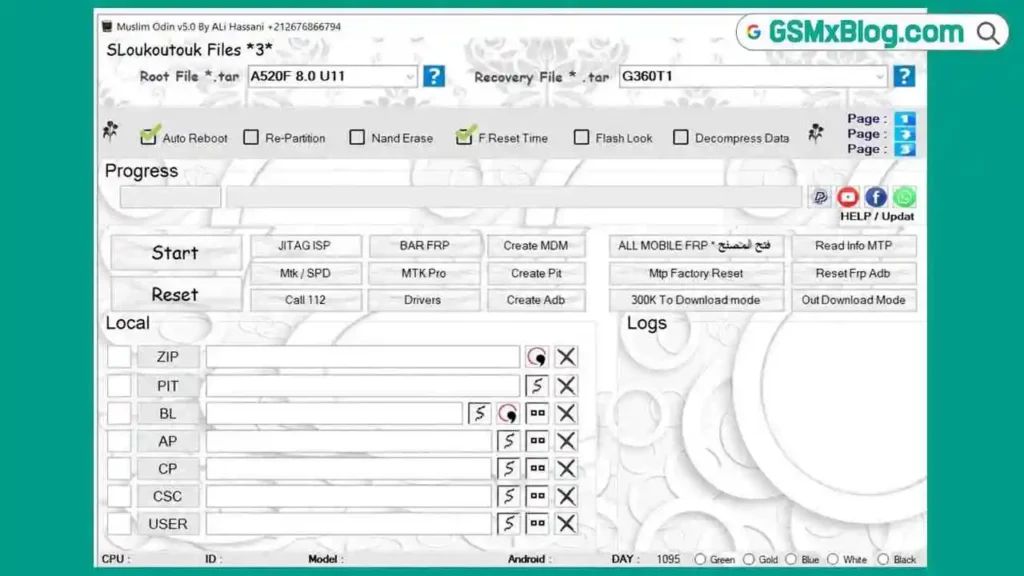Enable Re-Partition checkbox

pyautogui.click(x=251, y=137)
